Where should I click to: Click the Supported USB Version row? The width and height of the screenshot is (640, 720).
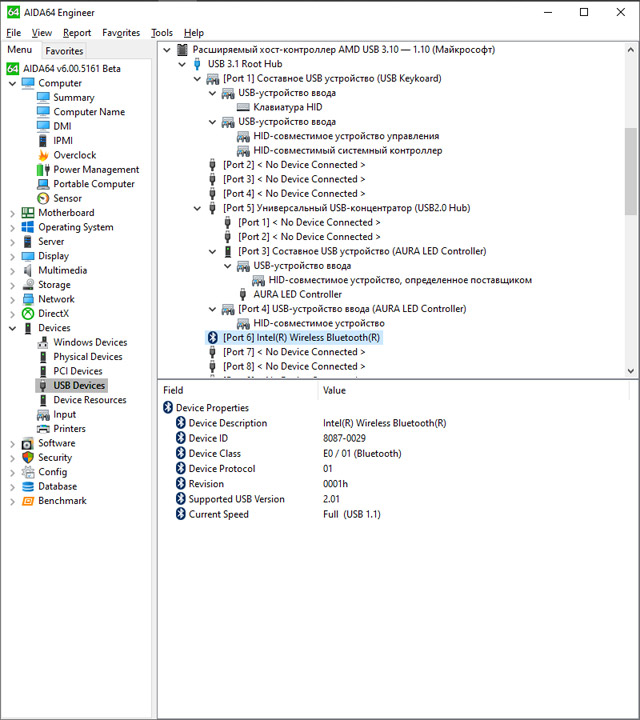[x=395, y=499]
